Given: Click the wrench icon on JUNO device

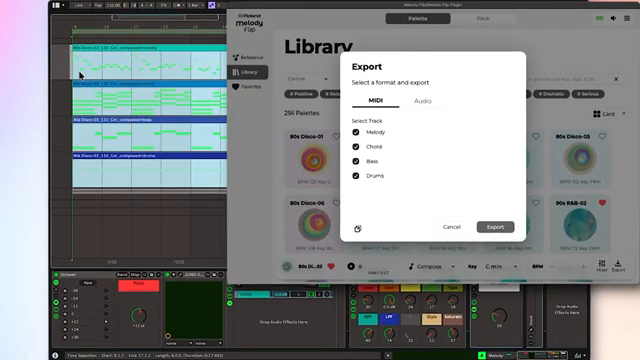Looking at the screenshot, I should [180, 275].
